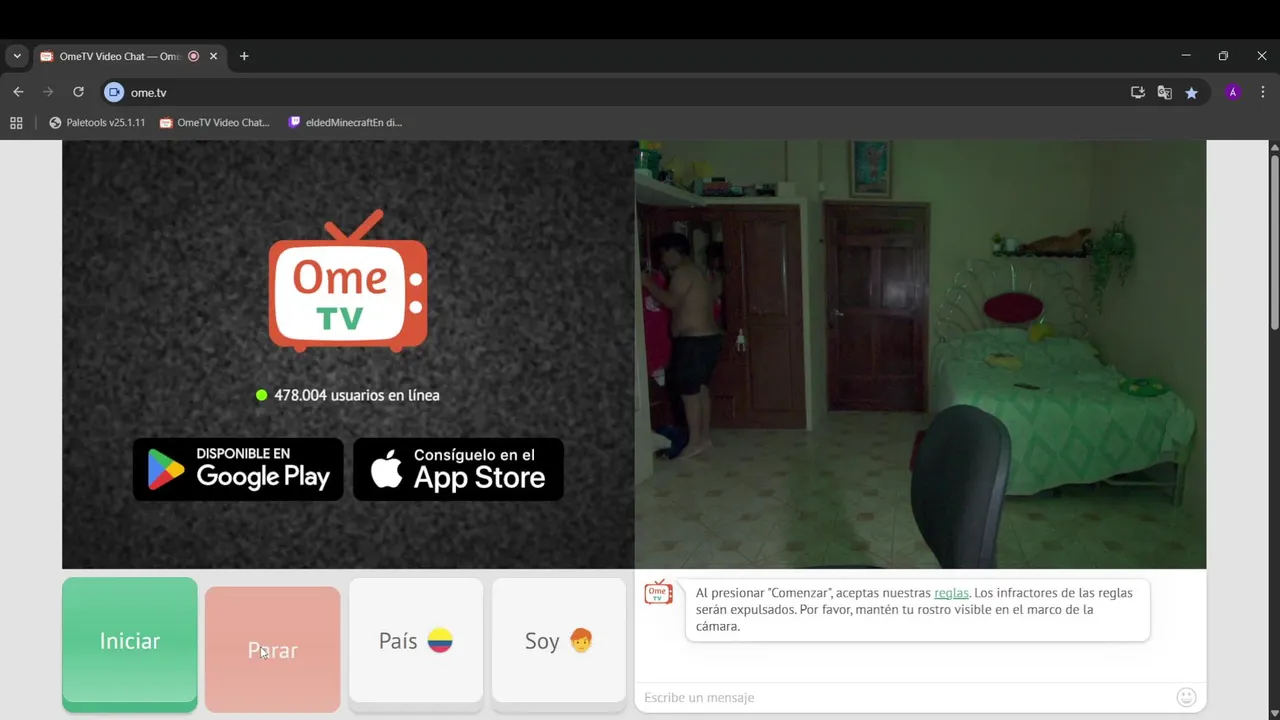Restore the browser window size
1280x720 pixels.
coord(1223,56)
